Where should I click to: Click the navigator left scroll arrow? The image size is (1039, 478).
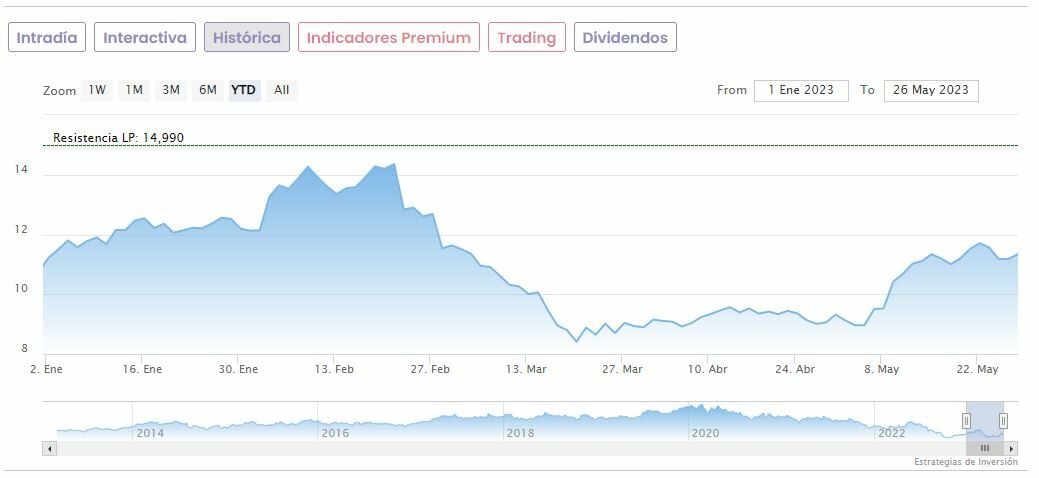point(48,449)
